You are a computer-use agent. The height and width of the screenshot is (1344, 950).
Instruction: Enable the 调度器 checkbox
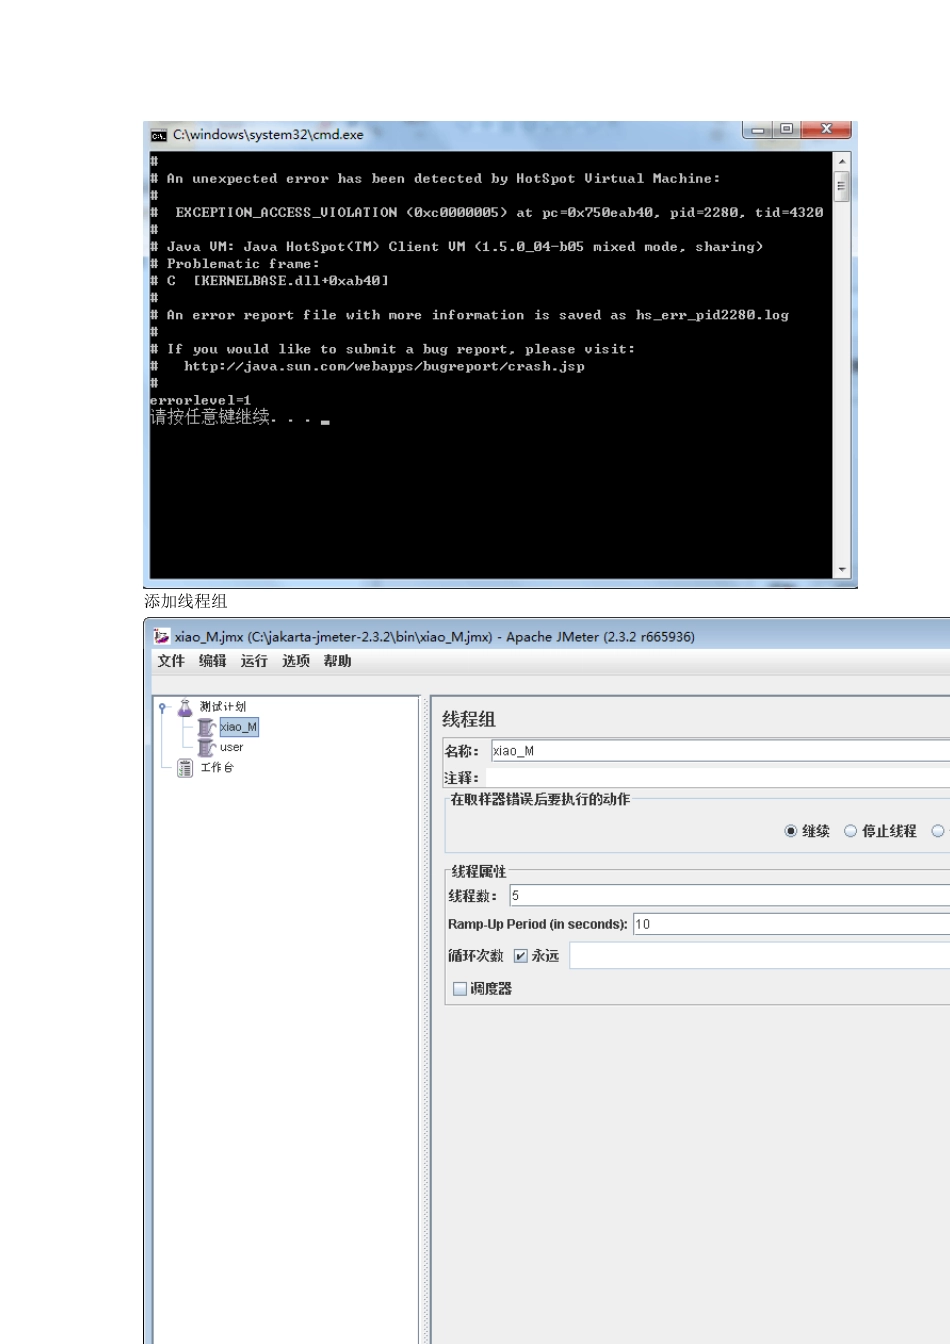(460, 989)
